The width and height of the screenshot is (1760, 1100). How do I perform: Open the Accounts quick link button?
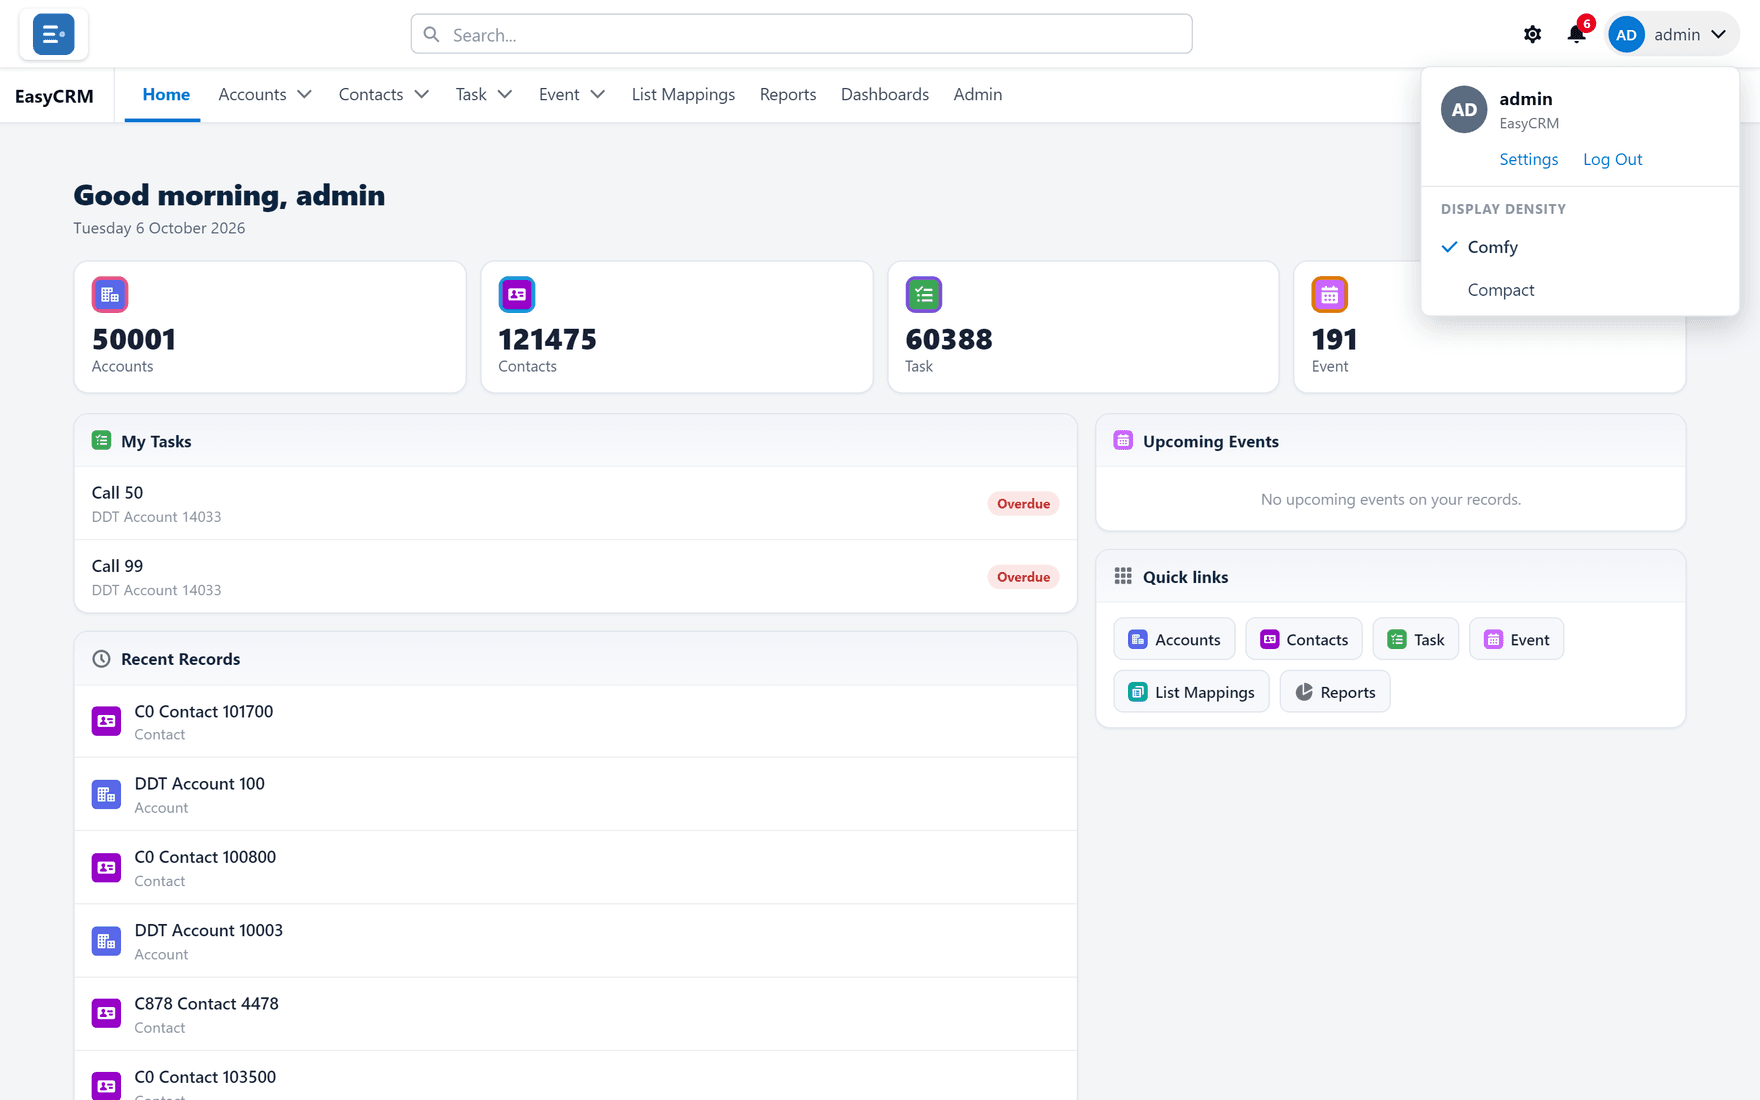[x=1174, y=639]
